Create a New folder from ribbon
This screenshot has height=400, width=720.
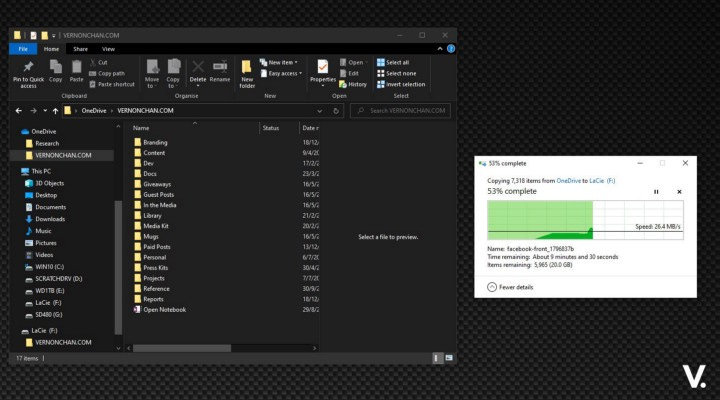click(x=247, y=73)
